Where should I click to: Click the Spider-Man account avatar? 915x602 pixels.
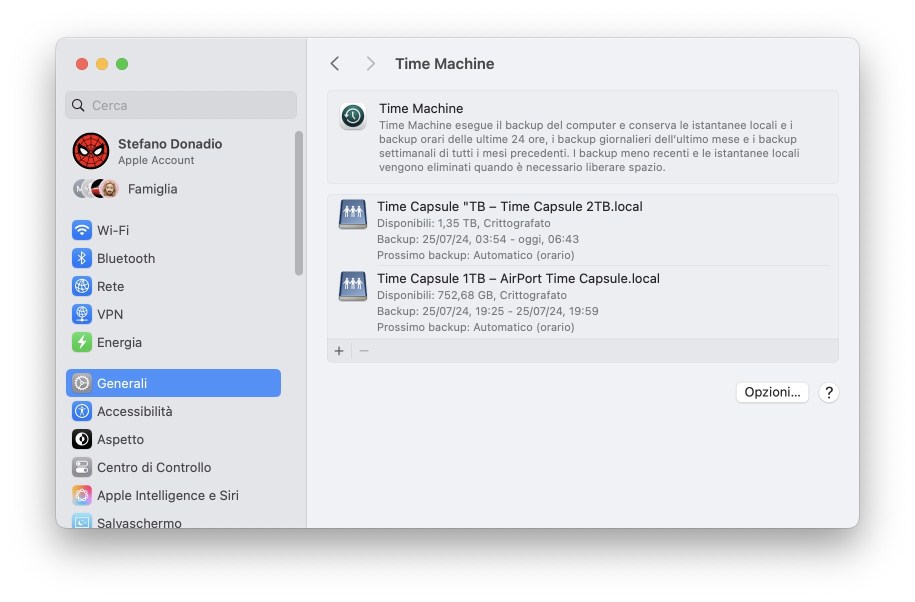pos(90,150)
